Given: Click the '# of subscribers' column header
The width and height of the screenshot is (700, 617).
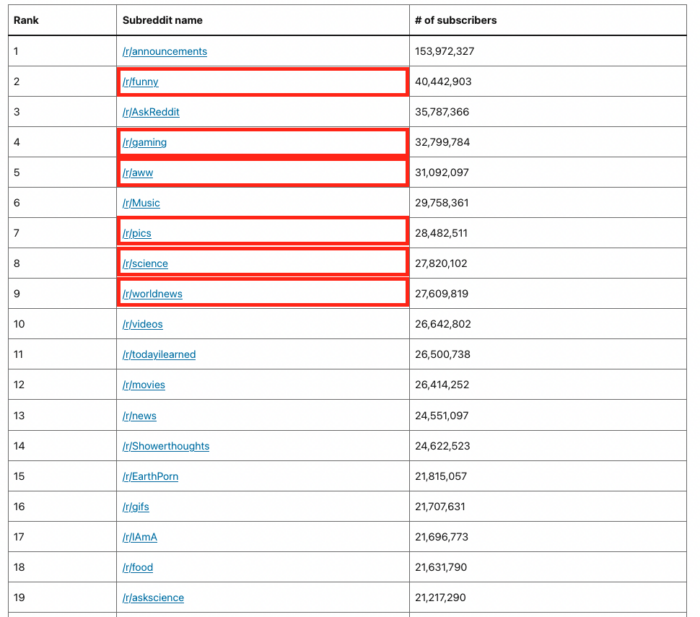Looking at the screenshot, I should (456, 21).
